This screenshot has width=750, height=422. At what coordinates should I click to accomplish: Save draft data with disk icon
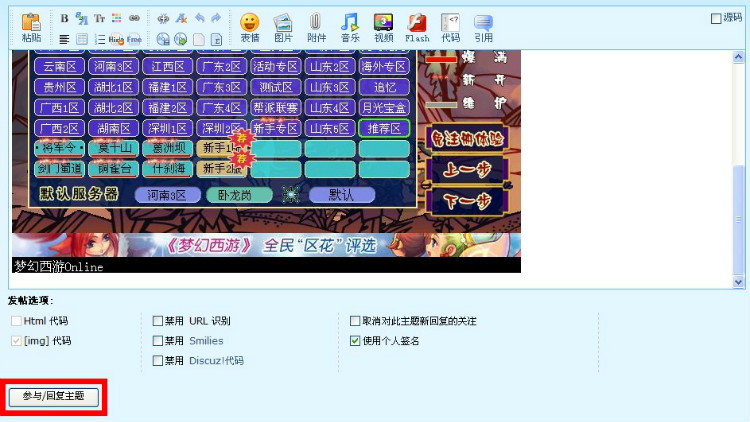163,39
